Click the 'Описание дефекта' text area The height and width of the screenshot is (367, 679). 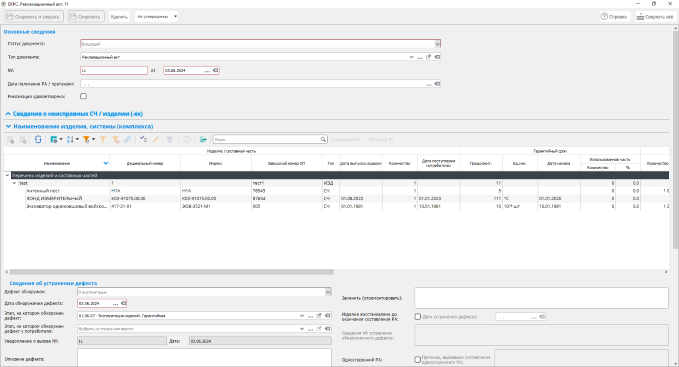tap(204, 357)
